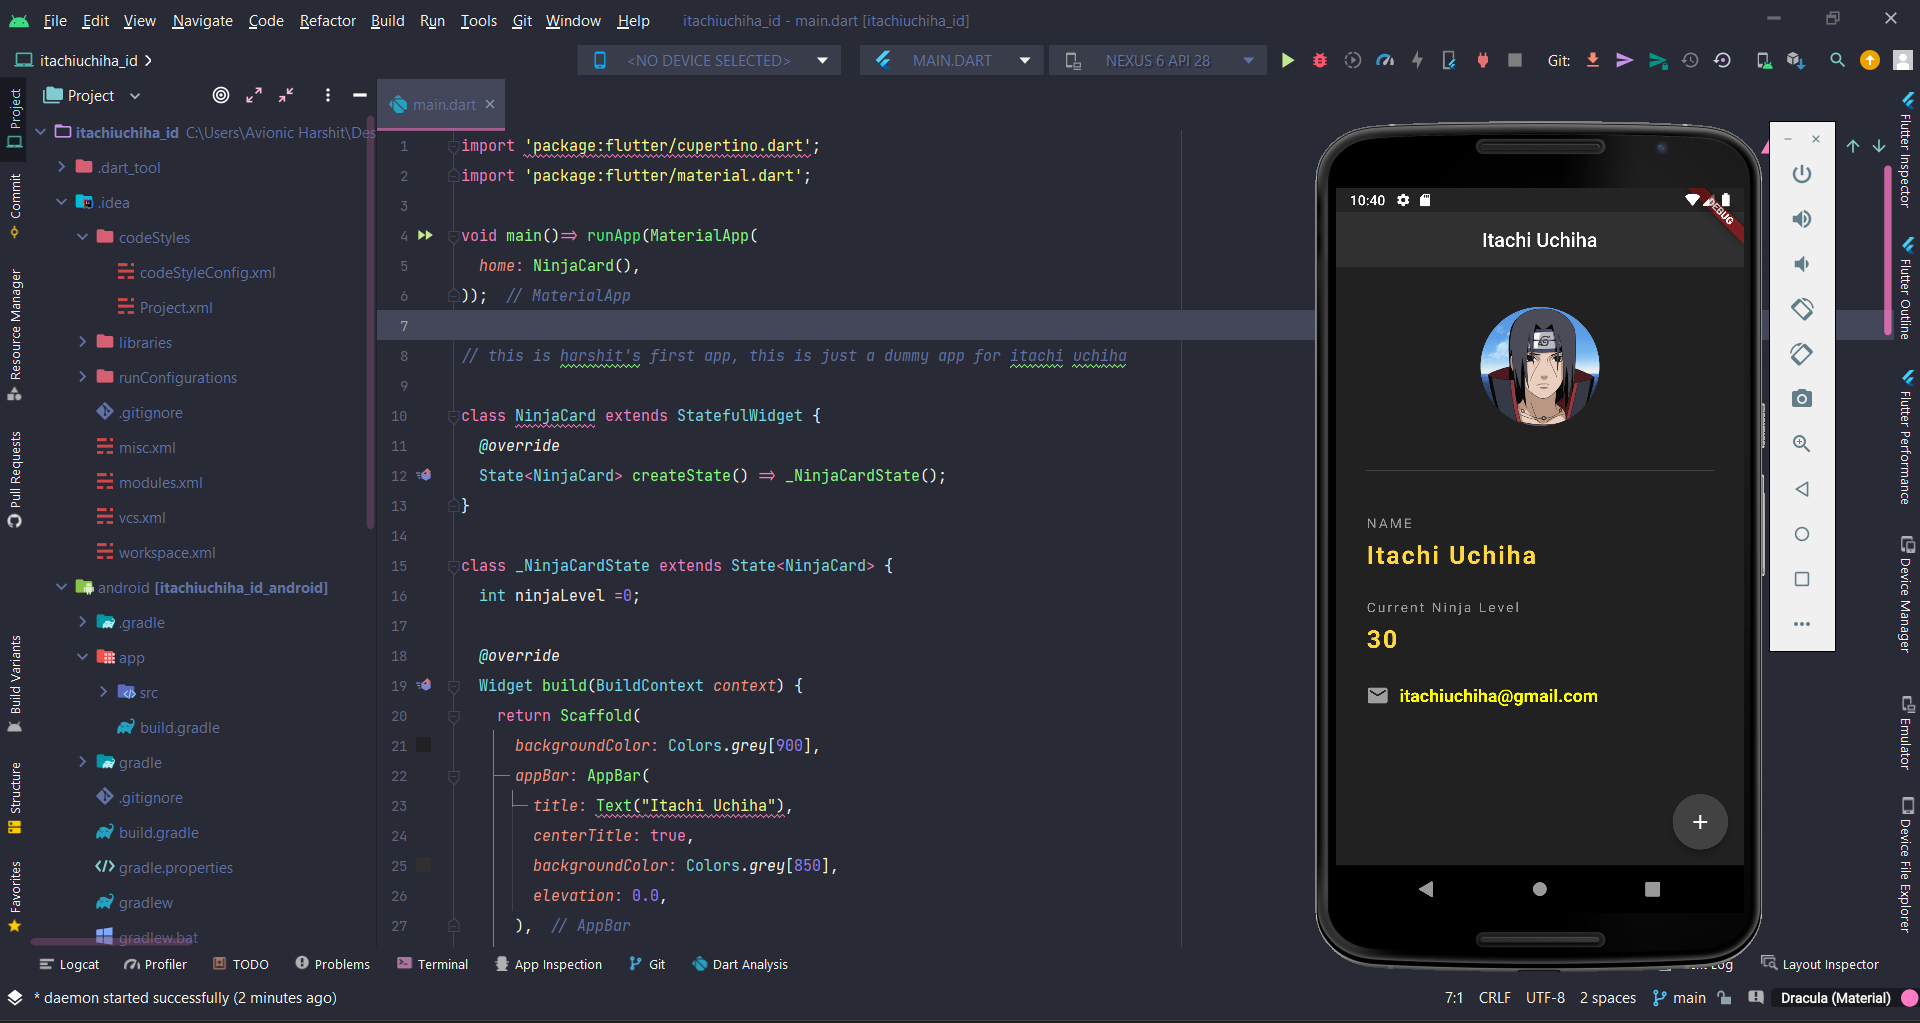Open the Problems tool window
This screenshot has width=1920, height=1023.
click(332, 964)
